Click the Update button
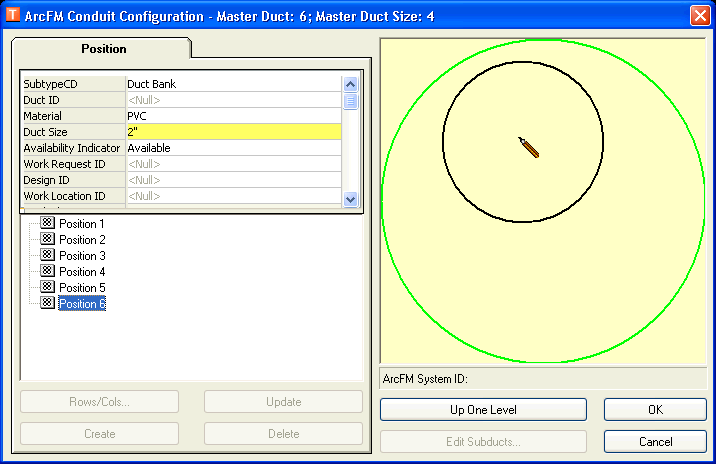This screenshot has width=716, height=464. (x=284, y=402)
